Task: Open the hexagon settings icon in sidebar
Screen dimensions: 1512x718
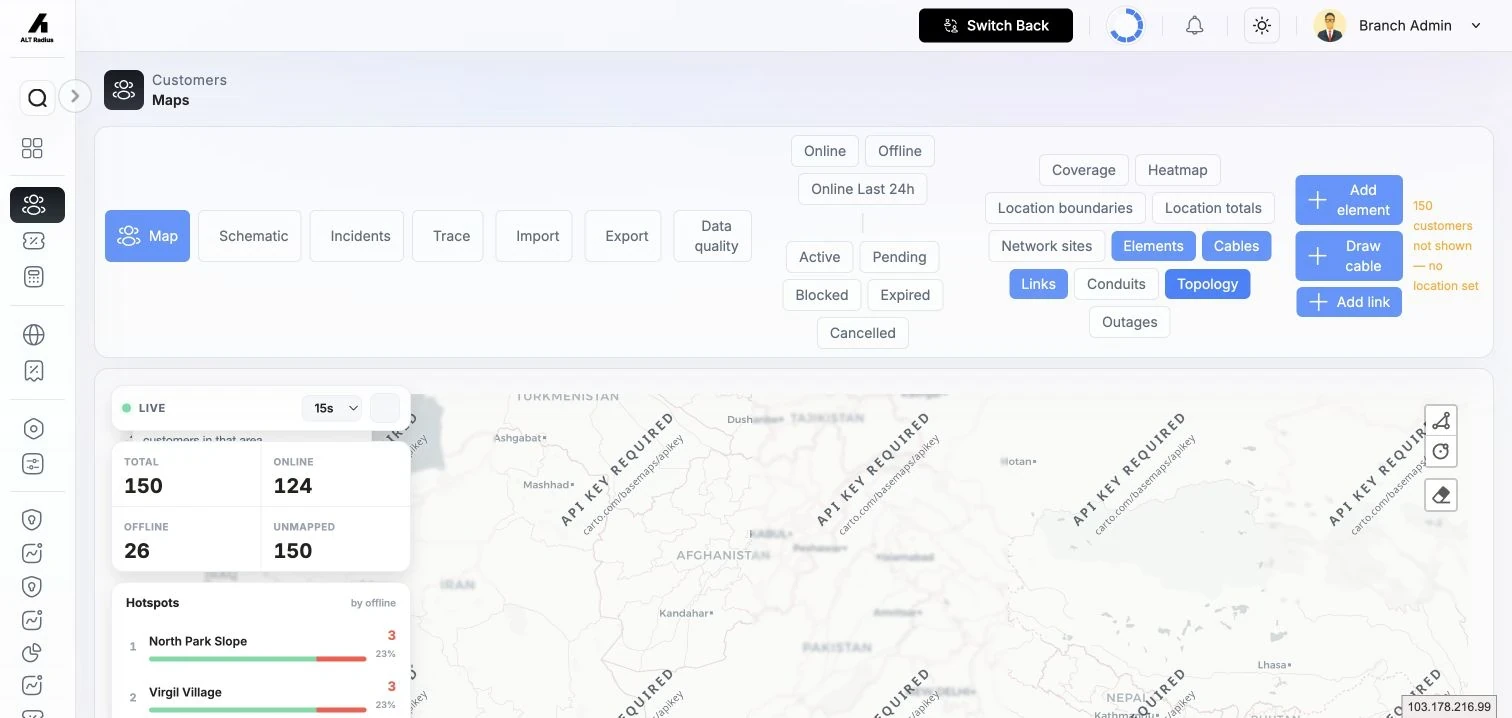Action: (33, 428)
